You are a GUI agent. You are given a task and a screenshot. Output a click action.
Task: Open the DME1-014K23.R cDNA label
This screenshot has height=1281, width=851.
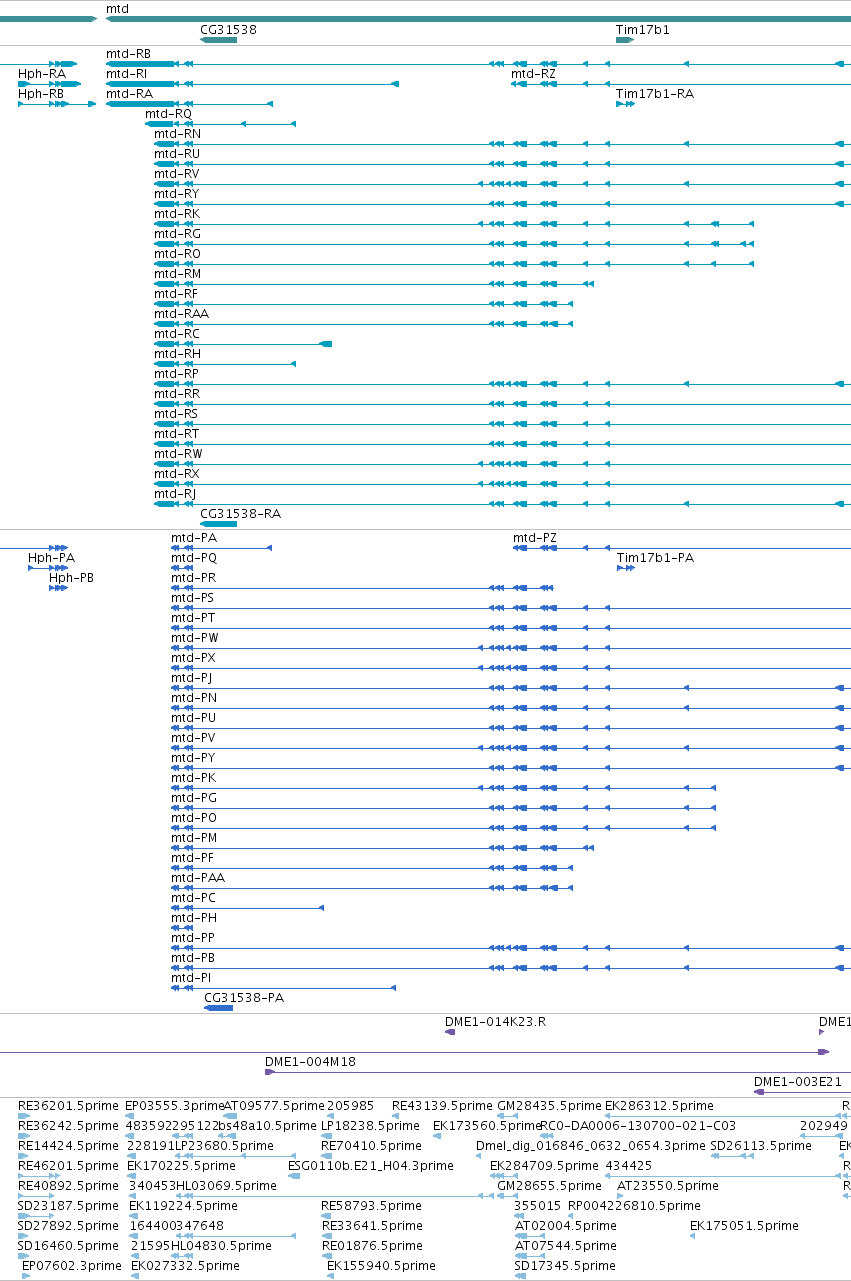coord(495,1022)
